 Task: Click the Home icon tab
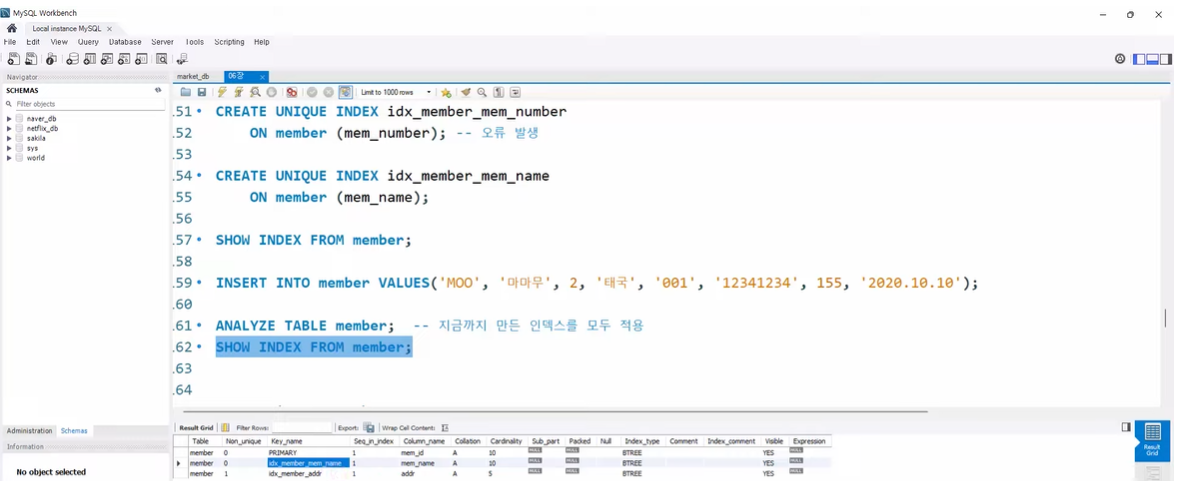pyautogui.click(x=11, y=28)
